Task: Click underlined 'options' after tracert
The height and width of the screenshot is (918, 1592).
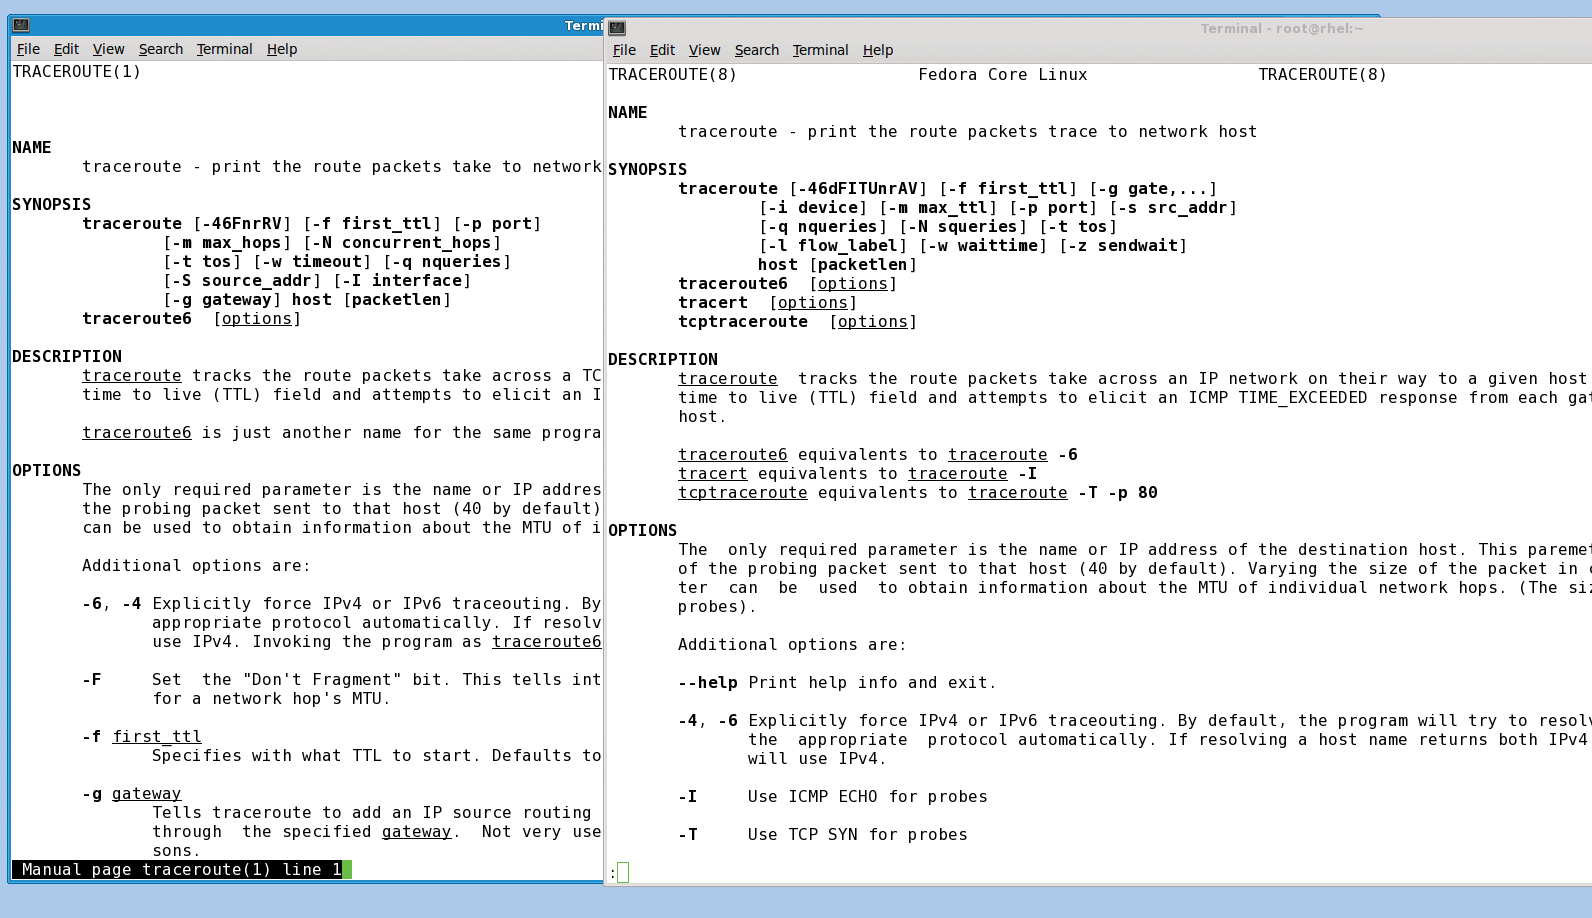Action: tap(813, 303)
